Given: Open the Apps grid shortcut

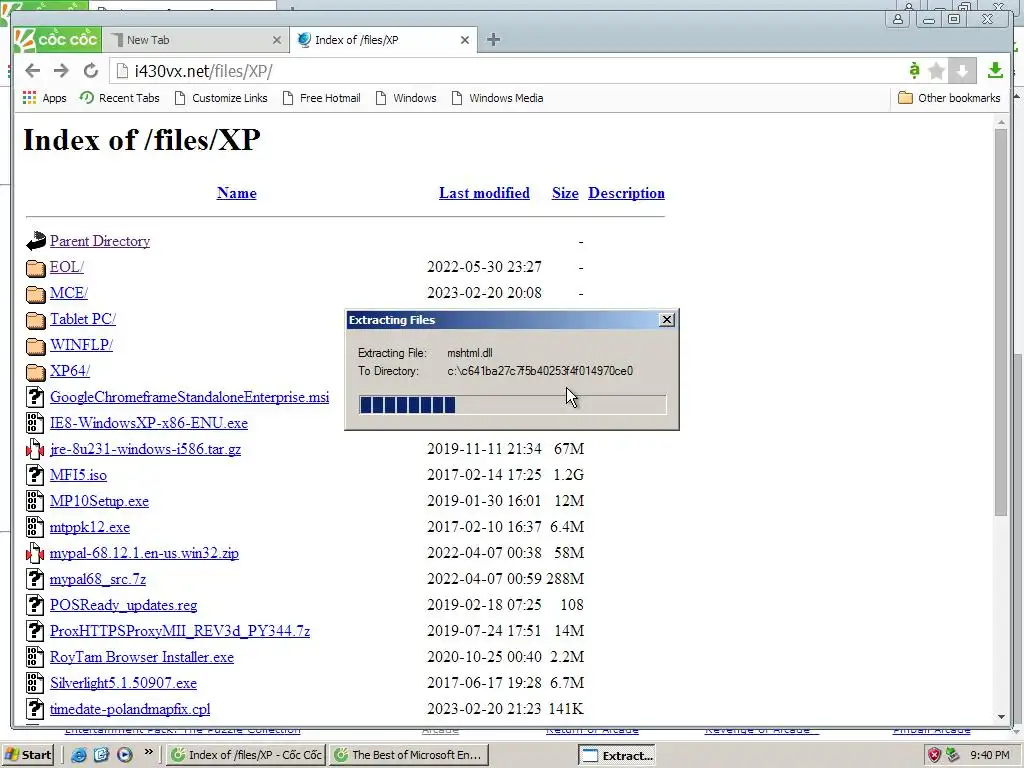Looking at the screenshot, I should coord(44,98).
